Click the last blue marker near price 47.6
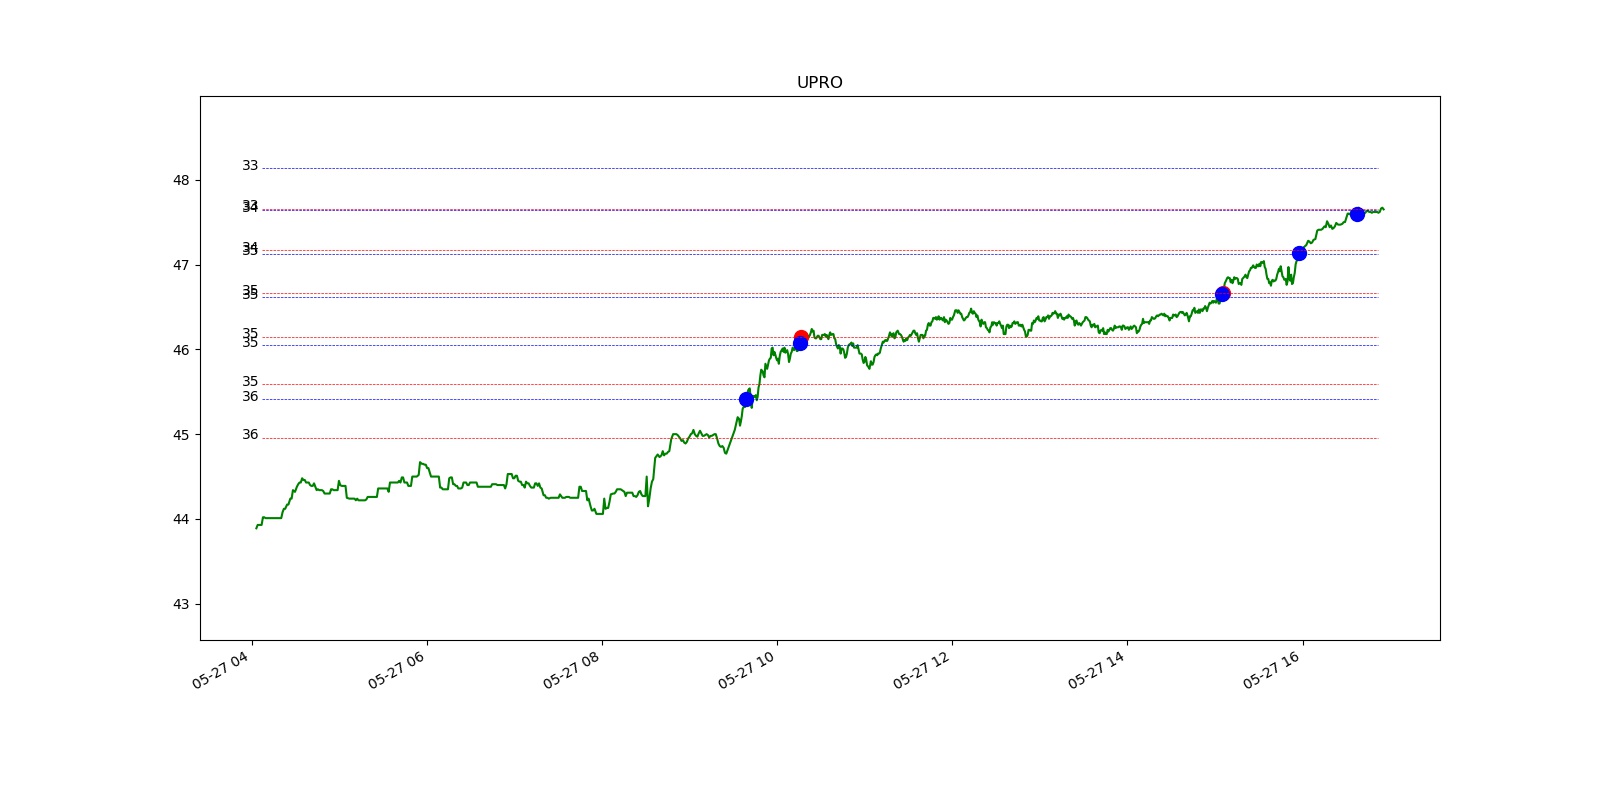 [1357, 215]
